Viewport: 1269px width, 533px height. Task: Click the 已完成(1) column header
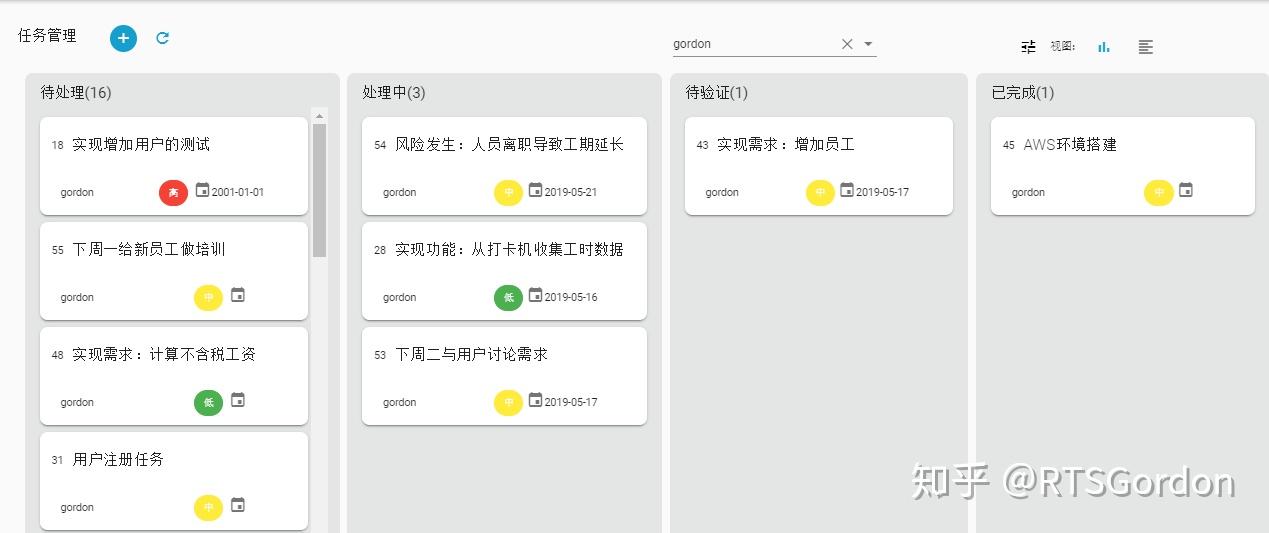click(1023, 92)
